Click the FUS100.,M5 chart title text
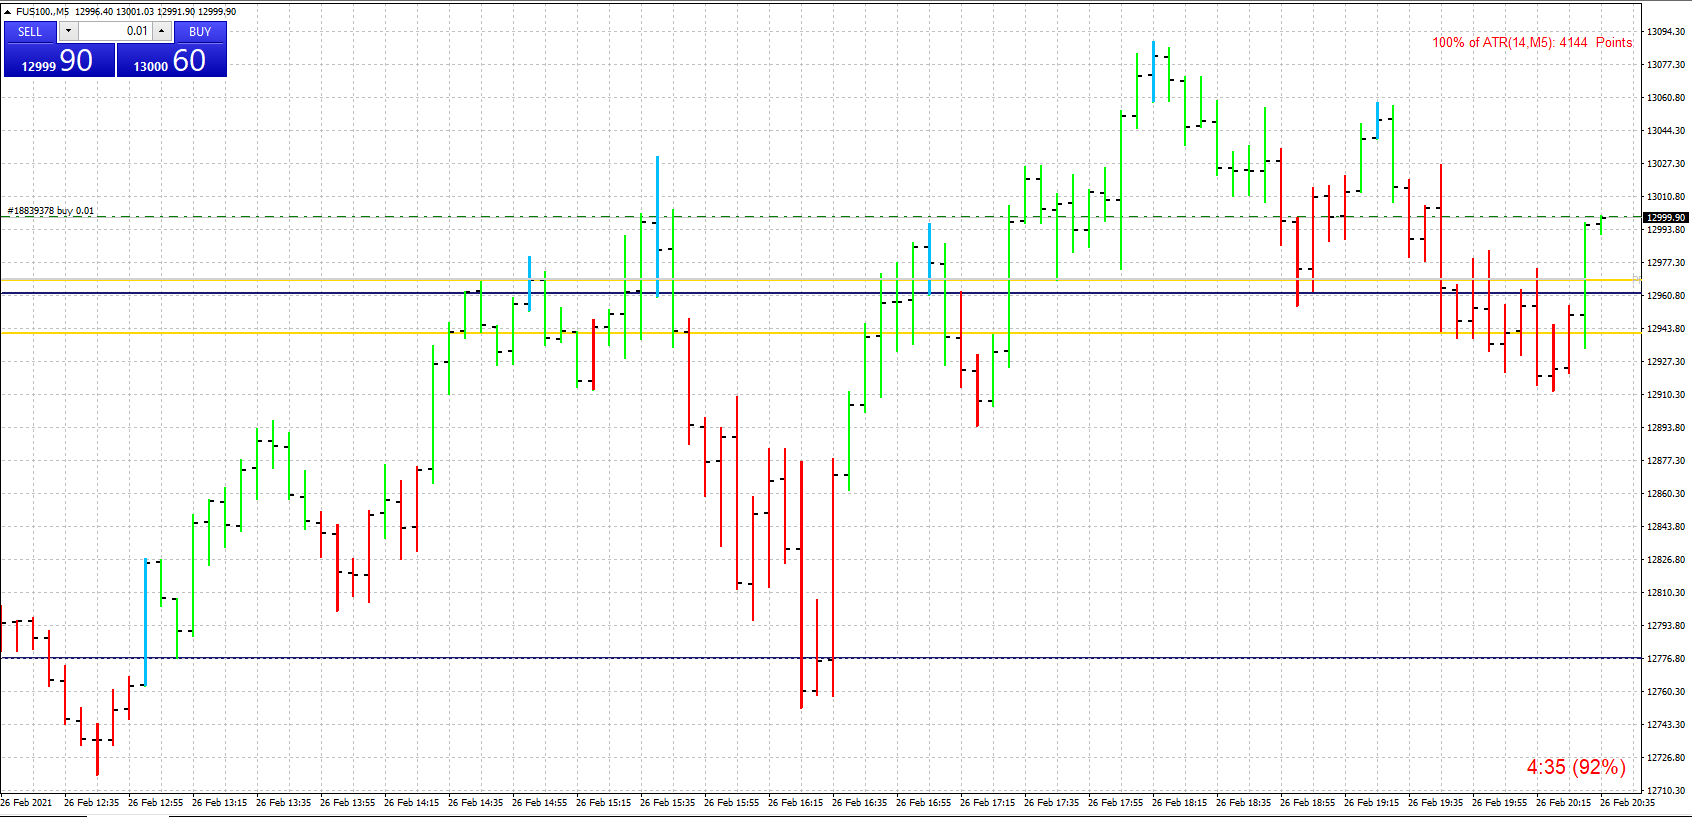1692x817 pixels. [43, 12]
